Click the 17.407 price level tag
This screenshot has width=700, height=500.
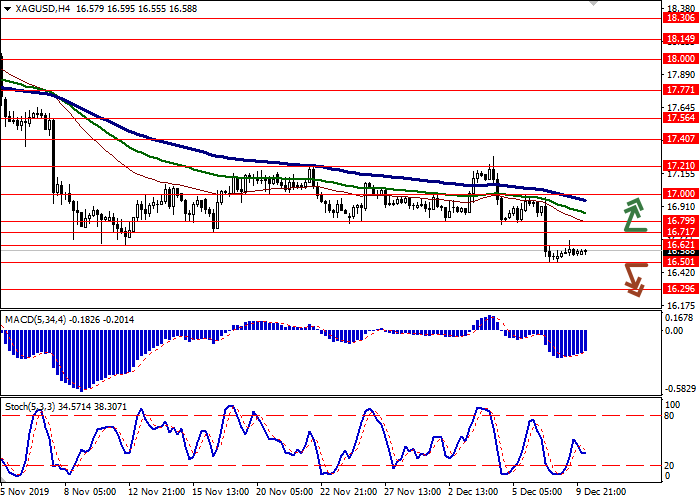(x=679, y=138)
